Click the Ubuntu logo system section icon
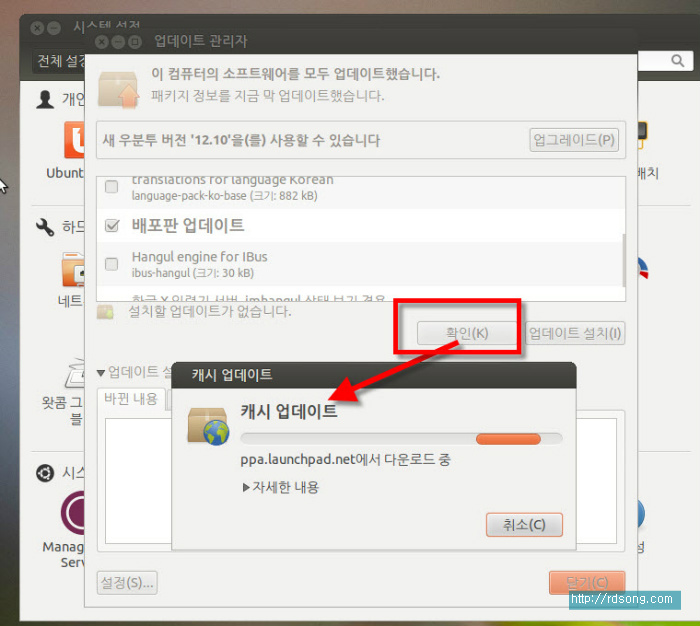Screen dimensions: 700x626 pyautogui.click(x=45, y=472)
